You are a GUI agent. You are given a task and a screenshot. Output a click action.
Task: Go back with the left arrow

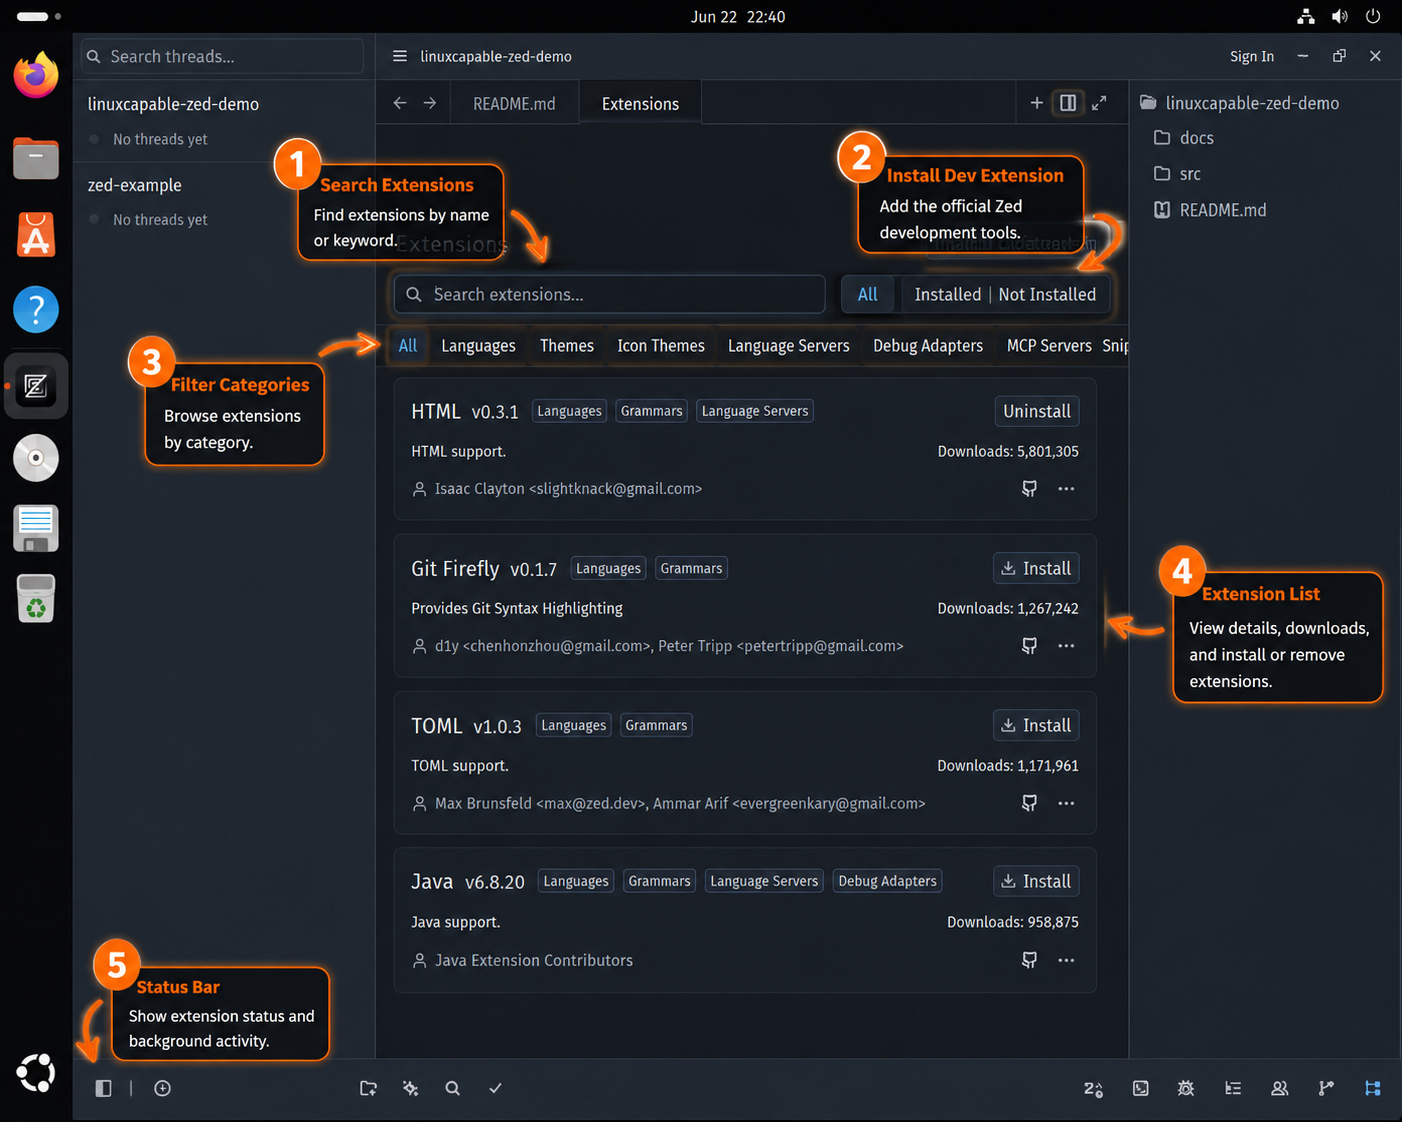[x=400, y=103]
